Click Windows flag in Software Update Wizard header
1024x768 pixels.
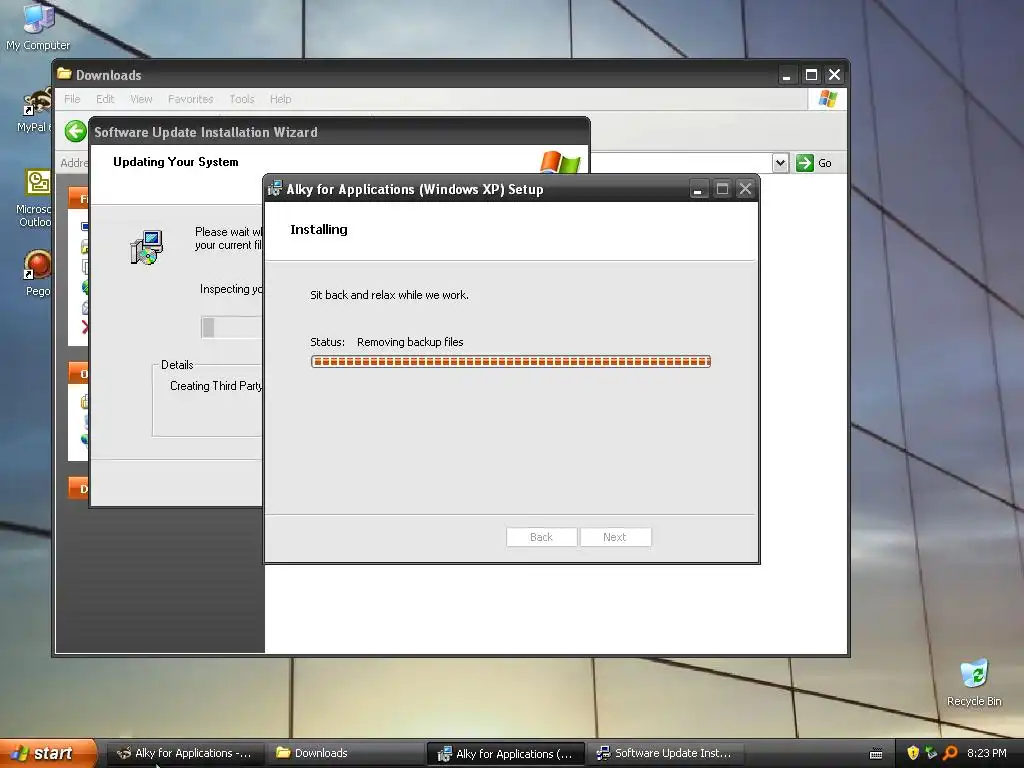coord(560,161)
